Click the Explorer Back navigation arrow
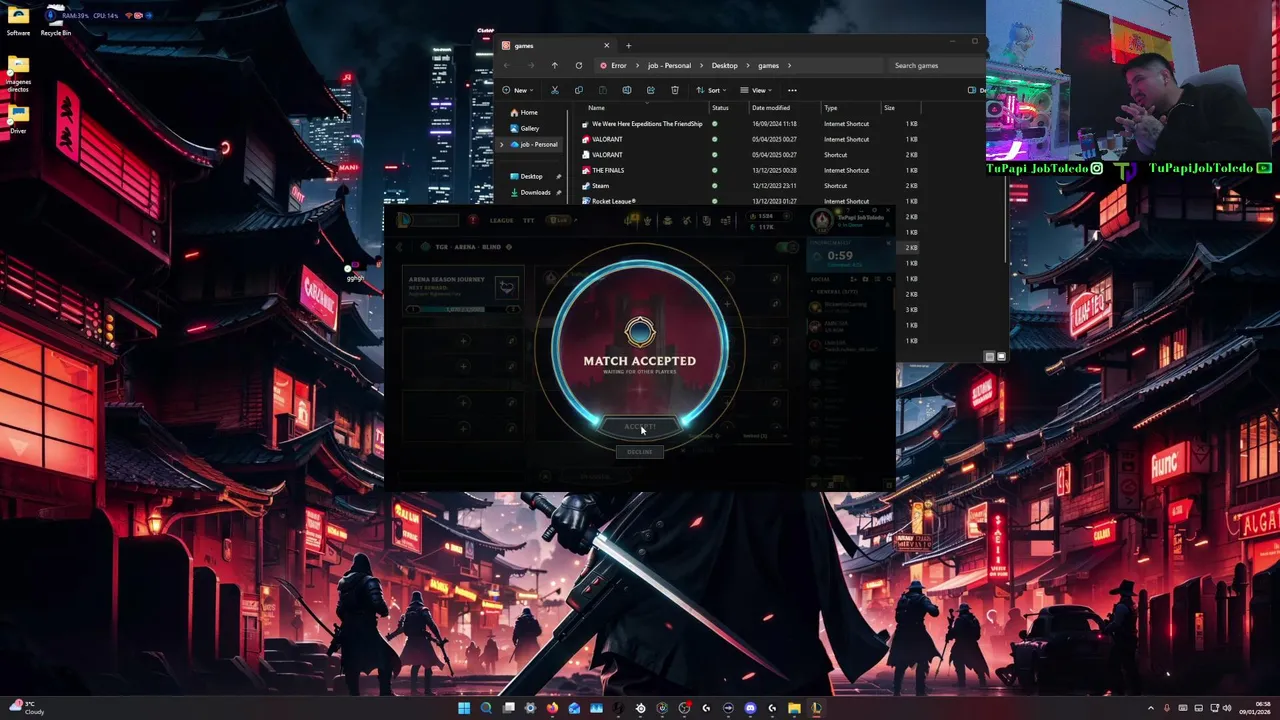Screen dimensions: 1280x720 [x=506, y=65]
